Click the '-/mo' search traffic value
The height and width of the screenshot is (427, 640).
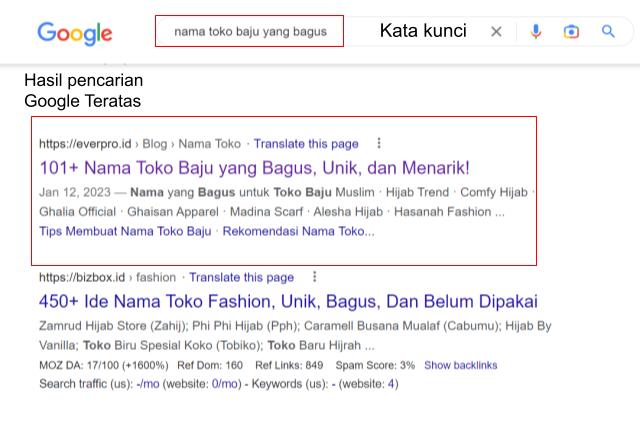(x=148, y=384)
